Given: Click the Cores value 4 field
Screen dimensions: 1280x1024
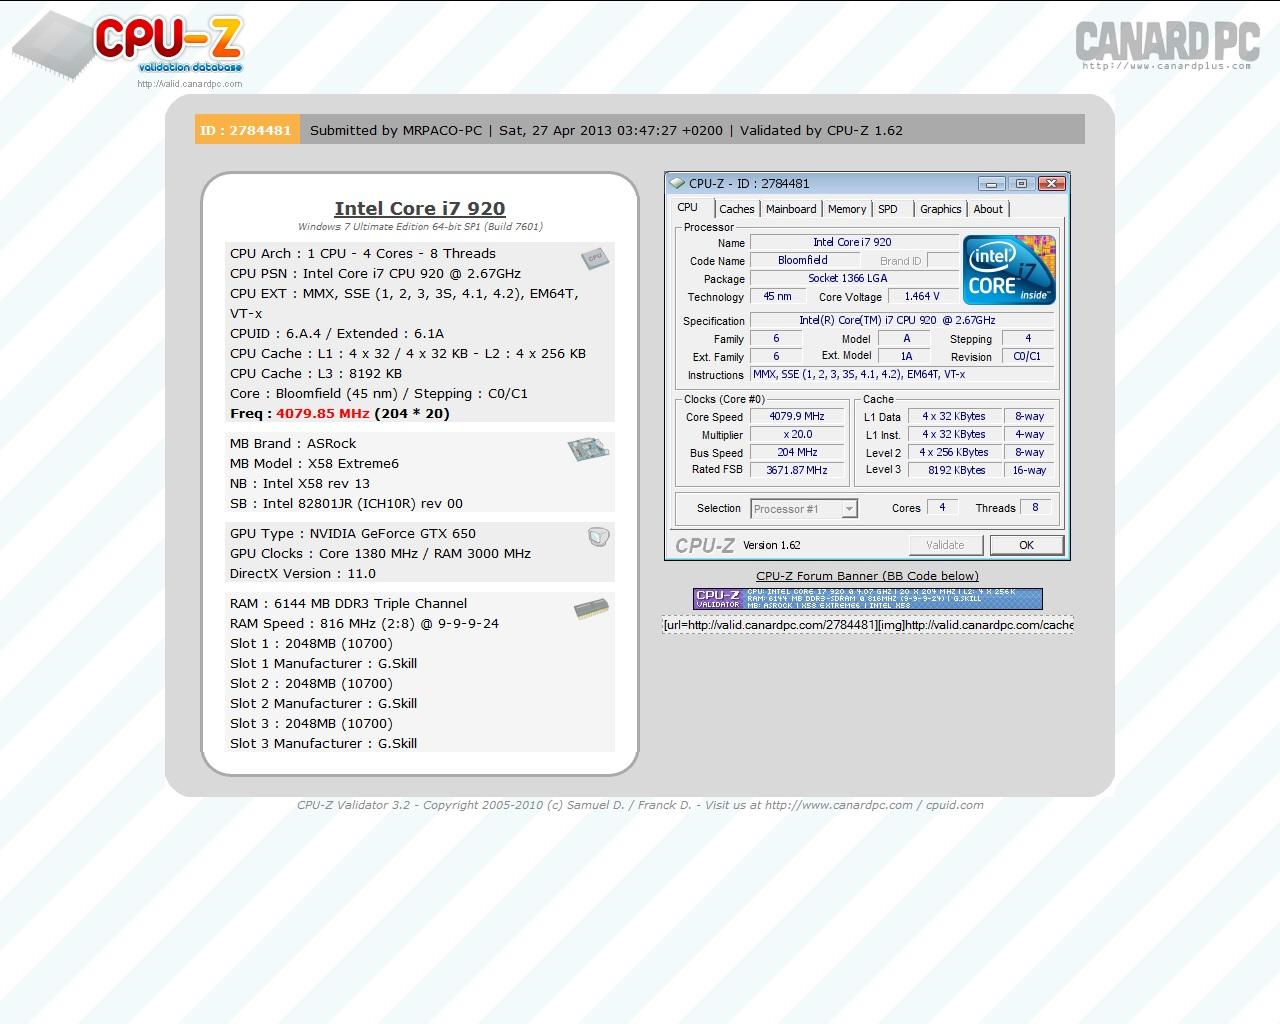Looking at the screenshot, I should (x=942, y=508).
